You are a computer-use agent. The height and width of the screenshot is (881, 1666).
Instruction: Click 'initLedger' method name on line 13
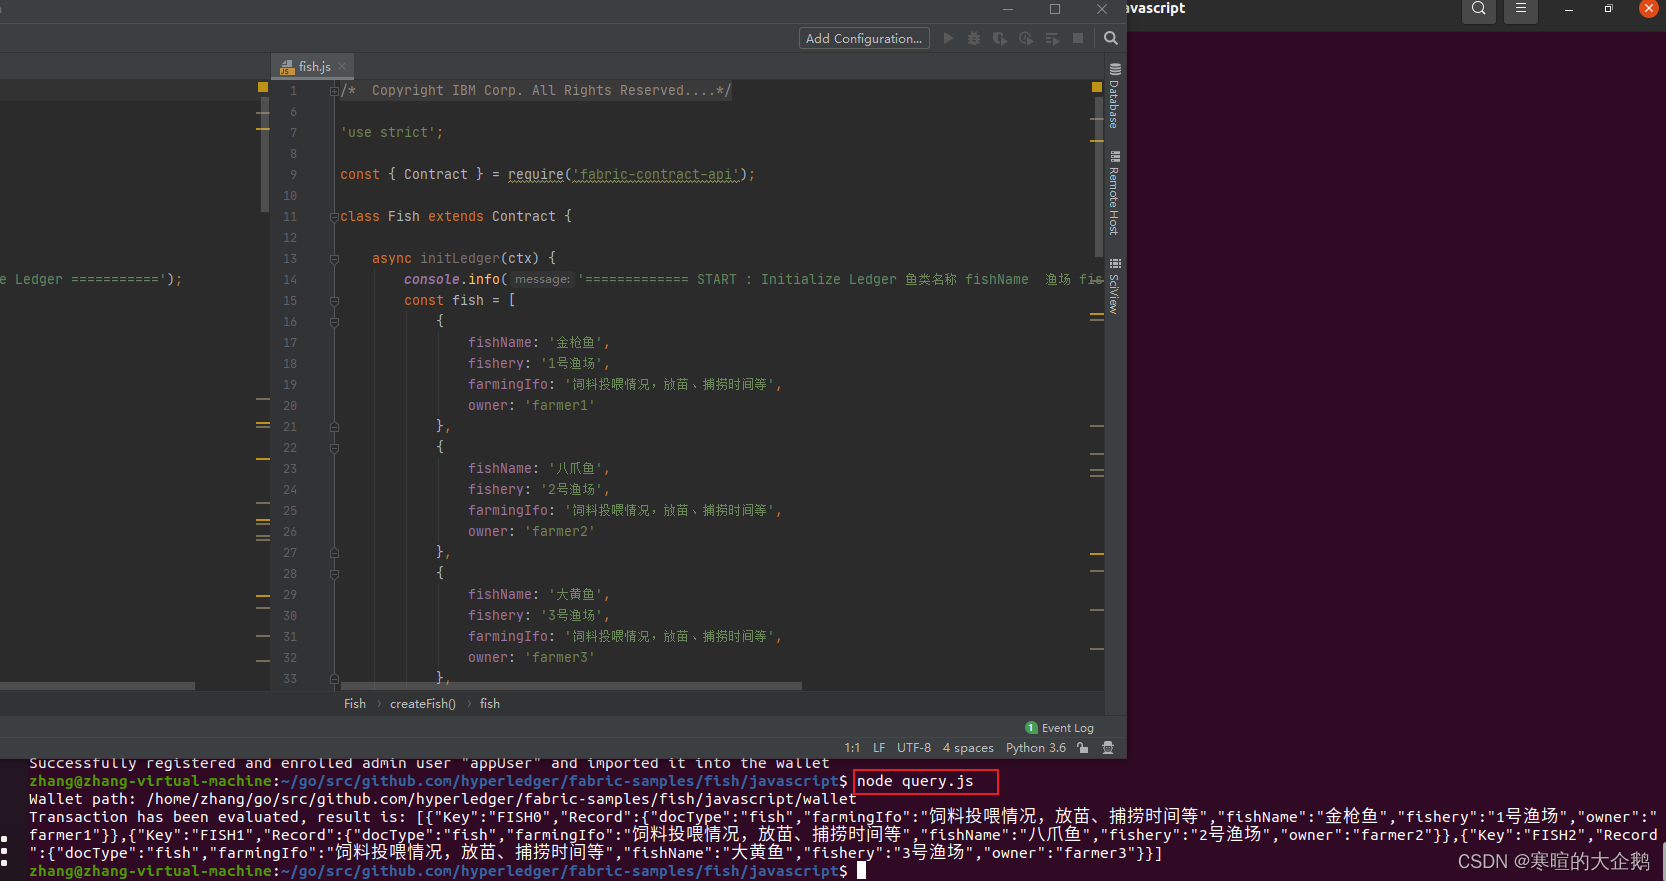pyautogui.click(x=460, y=259)
